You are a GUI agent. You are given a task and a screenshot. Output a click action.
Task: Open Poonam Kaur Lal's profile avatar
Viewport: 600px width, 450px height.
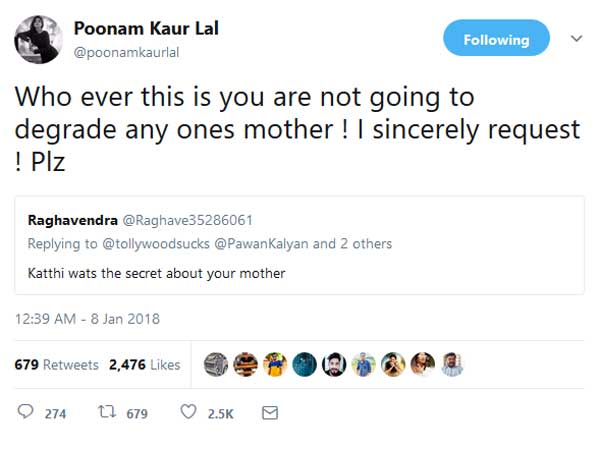click(x=40, y=40)
